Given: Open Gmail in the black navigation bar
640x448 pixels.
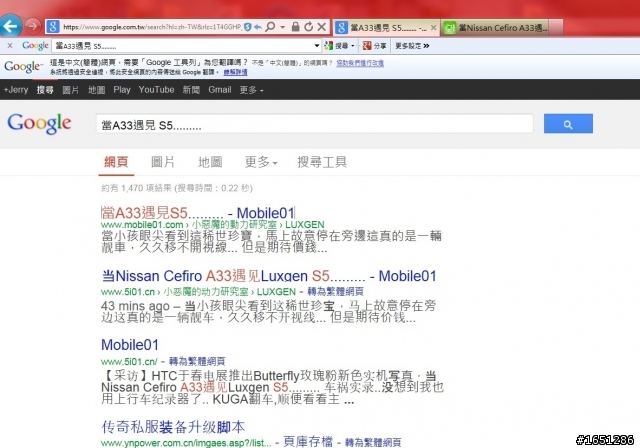Looking at the screenshot, I should [220, 89].
